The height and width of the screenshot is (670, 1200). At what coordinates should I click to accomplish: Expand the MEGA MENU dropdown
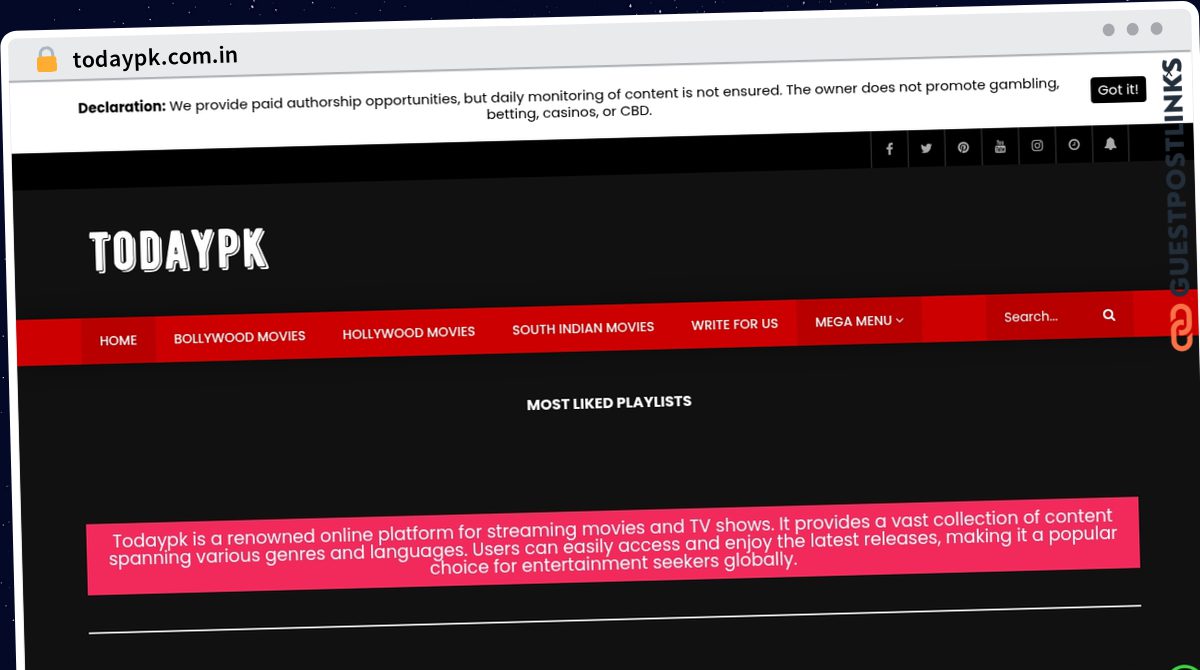point(859,321)
